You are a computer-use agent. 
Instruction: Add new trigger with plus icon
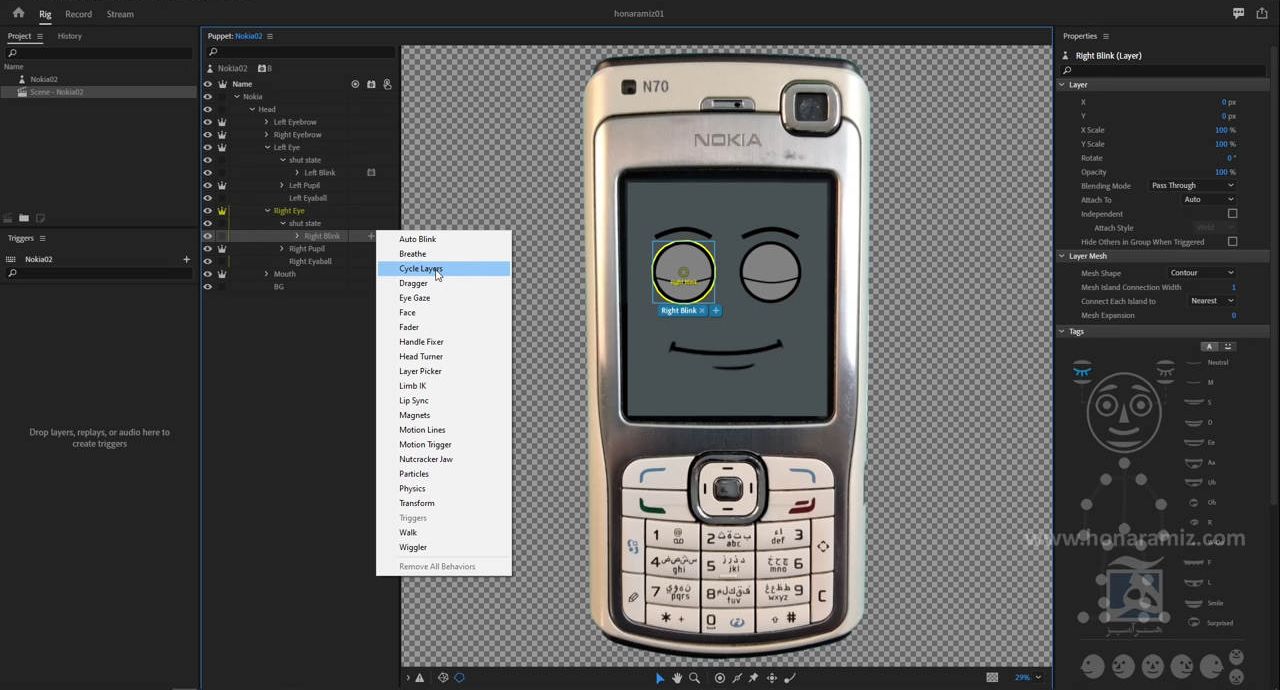click(x=186, y=259)
